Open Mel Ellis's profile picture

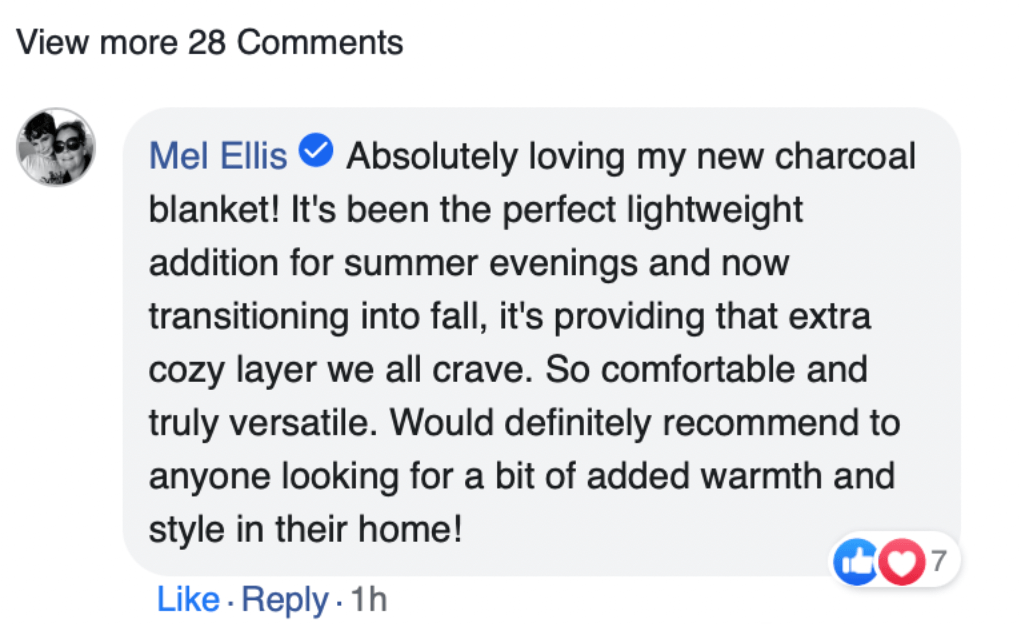pos(57,147)
